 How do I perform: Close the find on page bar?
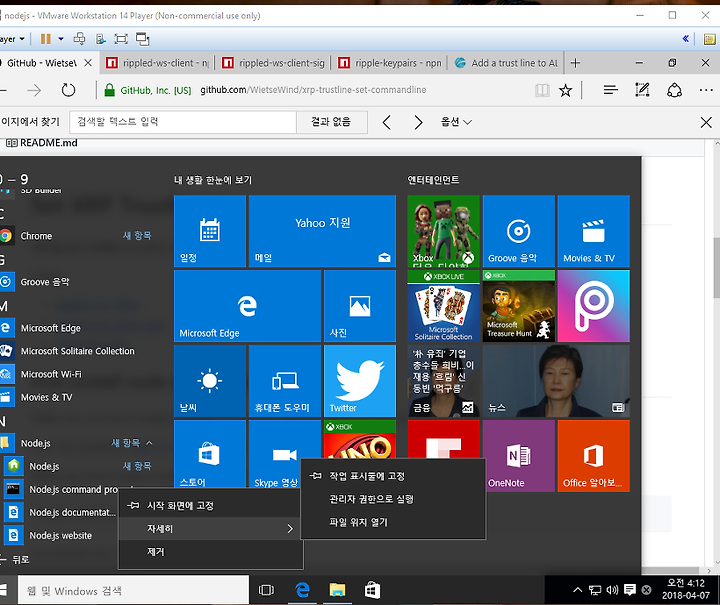[x=706, y=122]
